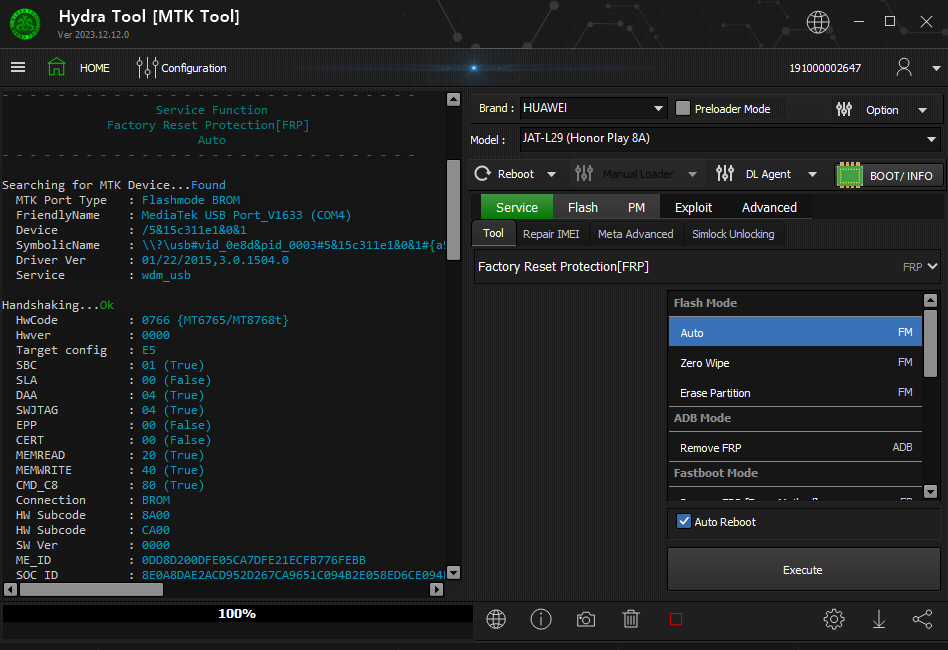Switch to the Exploit tab
This screenshot has height=650, width=948.
point(693,207)
